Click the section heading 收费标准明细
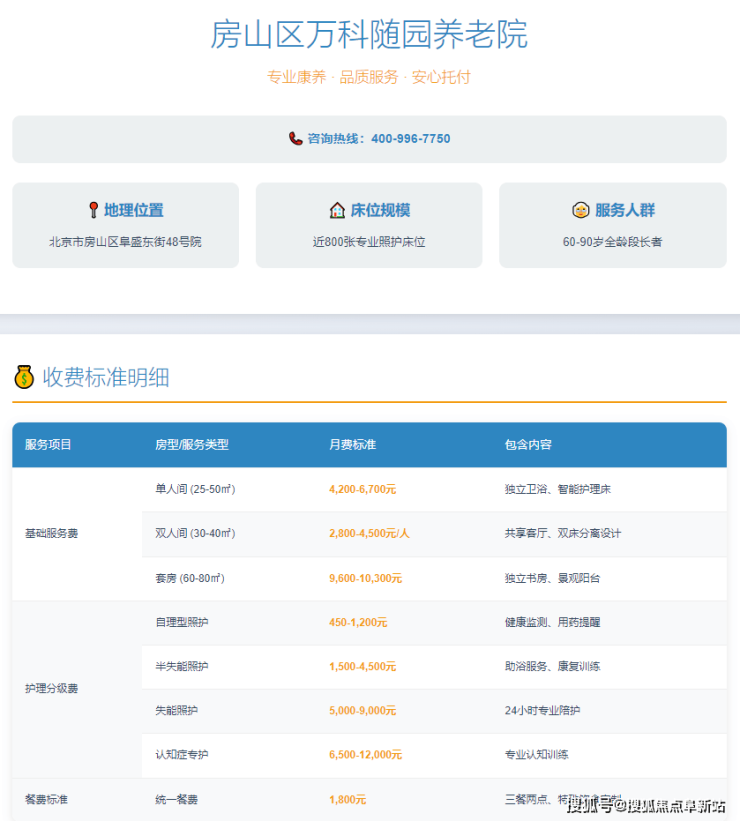740x821 pixels. pyautogui.click(x=106, y=377)
